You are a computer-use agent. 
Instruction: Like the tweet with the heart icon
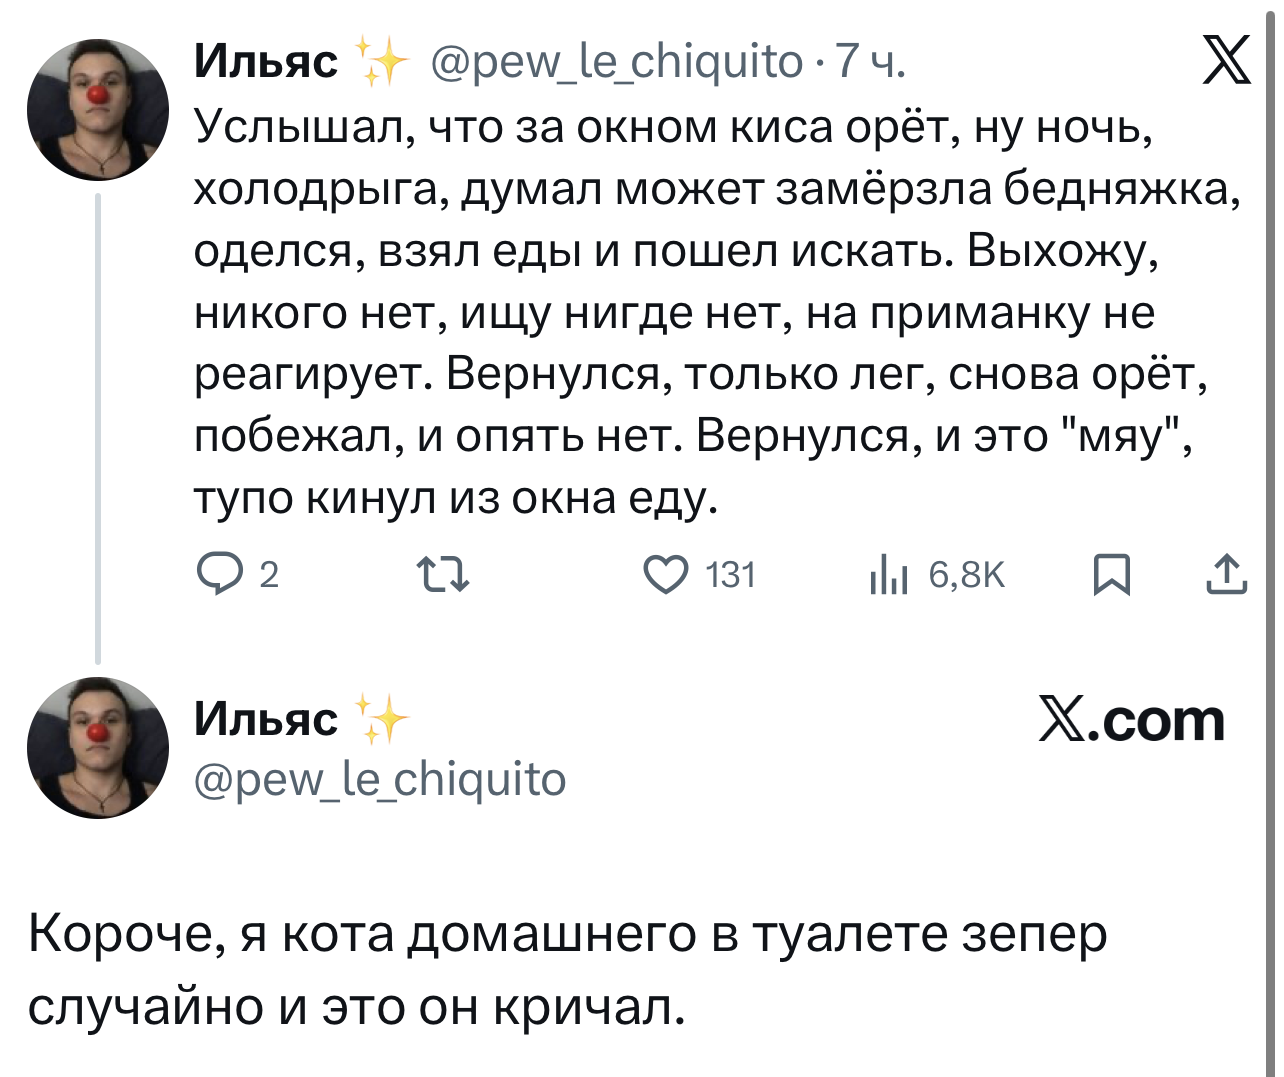tap(664, 575)
